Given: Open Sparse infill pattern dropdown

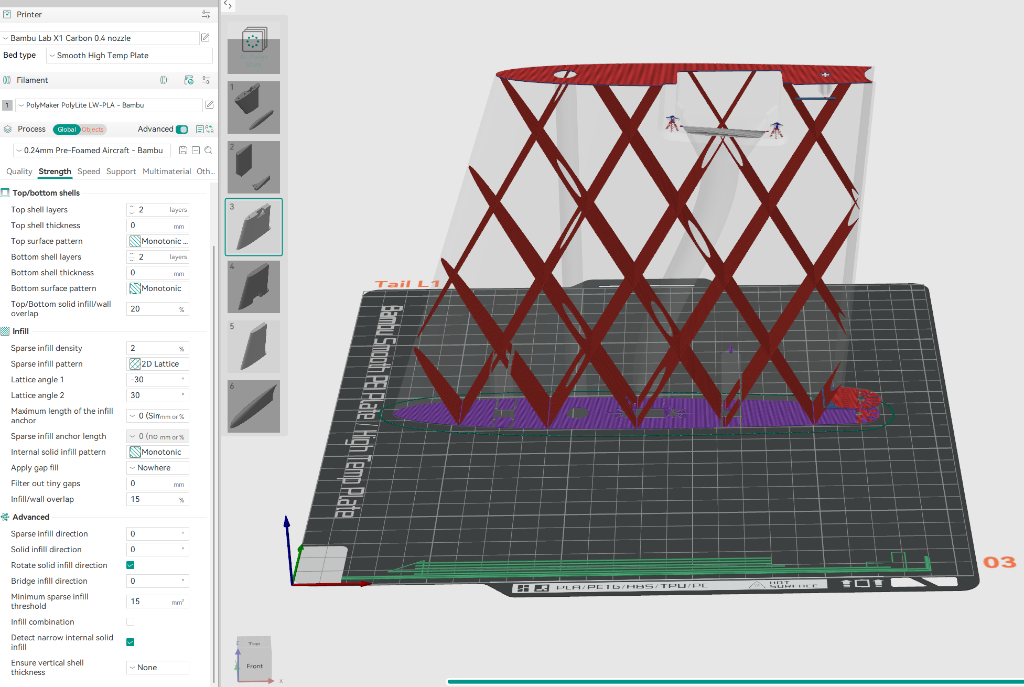Looking at the screenshot, I should [x=158, y=364].
